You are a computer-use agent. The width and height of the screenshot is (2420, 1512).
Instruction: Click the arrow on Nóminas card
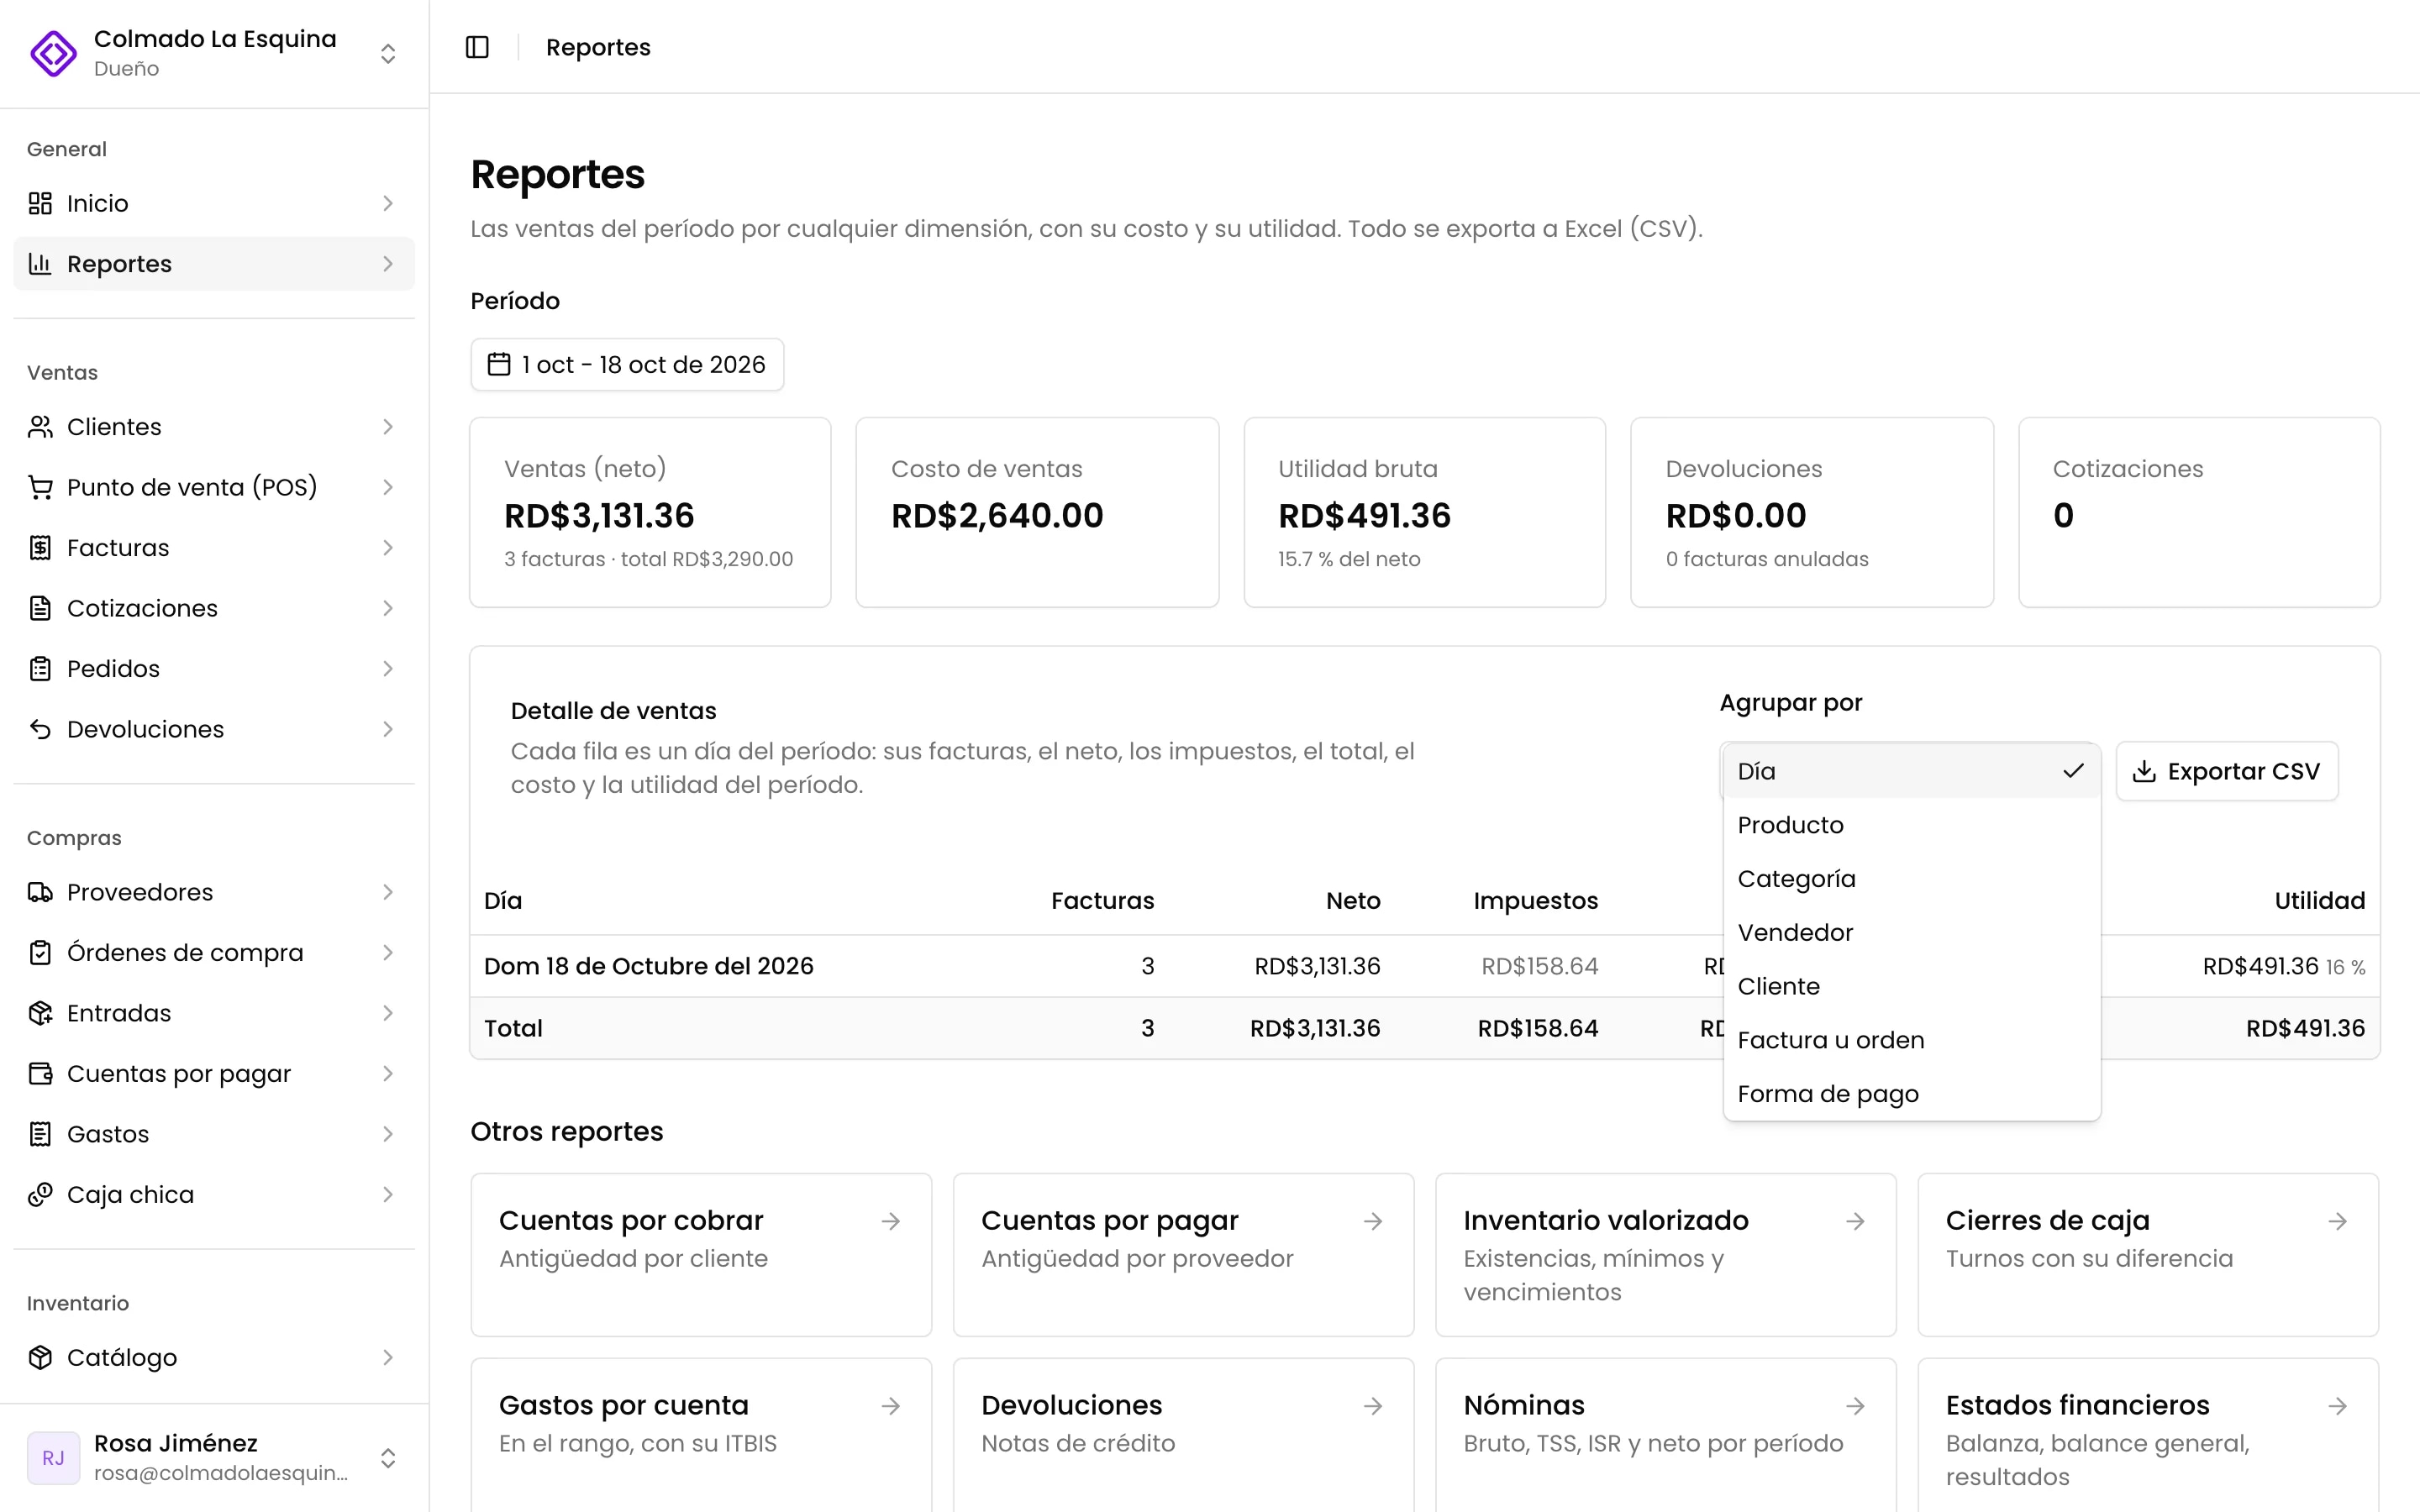tap(1855, 1406)
